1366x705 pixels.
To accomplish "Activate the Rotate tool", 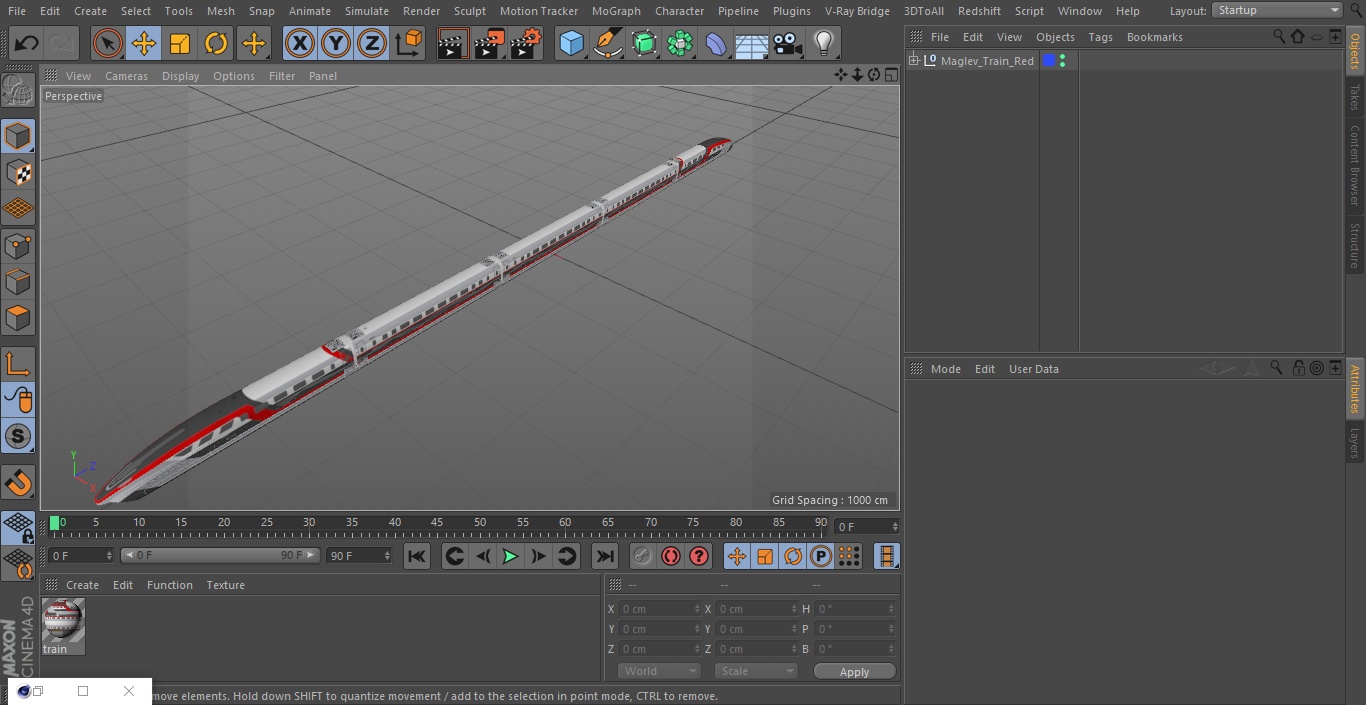I will point(216,43).
